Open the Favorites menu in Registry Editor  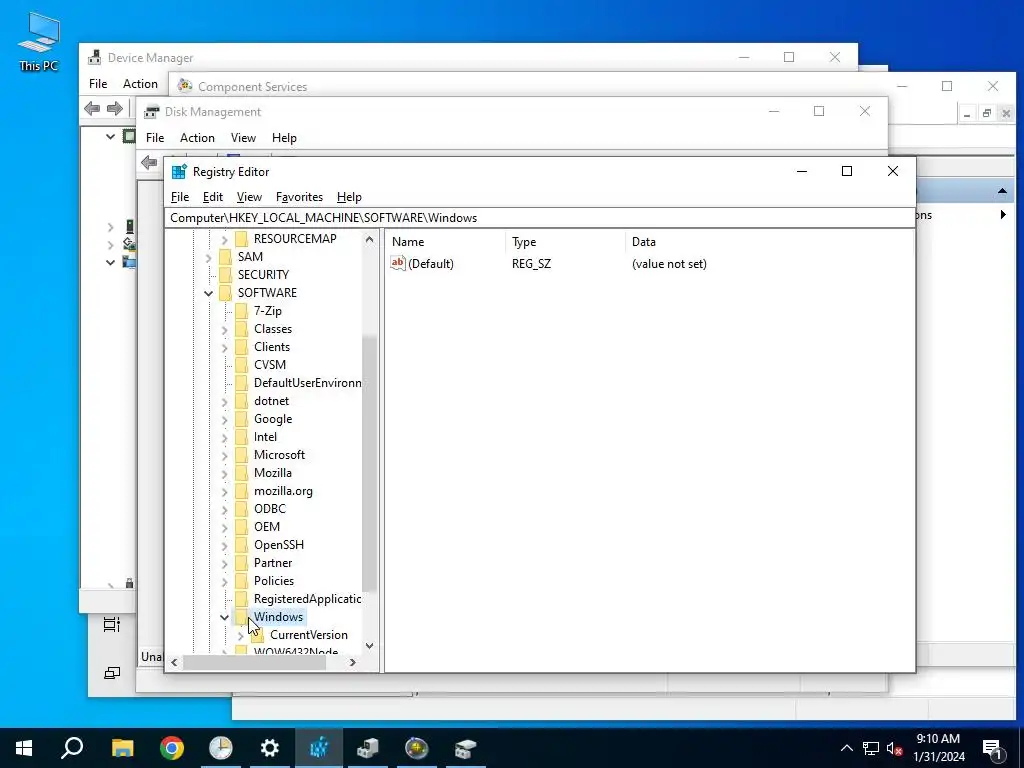tap(299, 197)
